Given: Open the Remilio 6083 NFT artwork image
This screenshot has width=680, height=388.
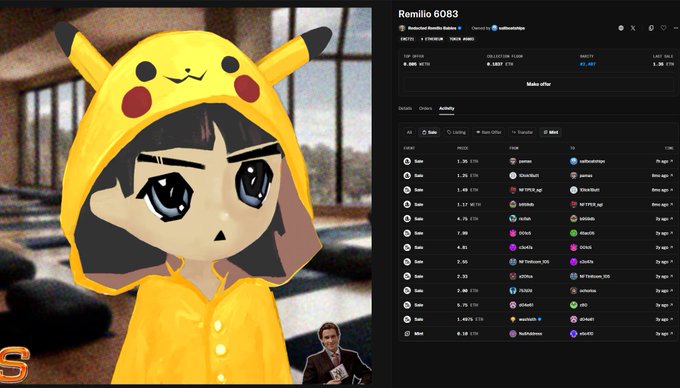Looking at the screenshot, I should click(186, 196).
